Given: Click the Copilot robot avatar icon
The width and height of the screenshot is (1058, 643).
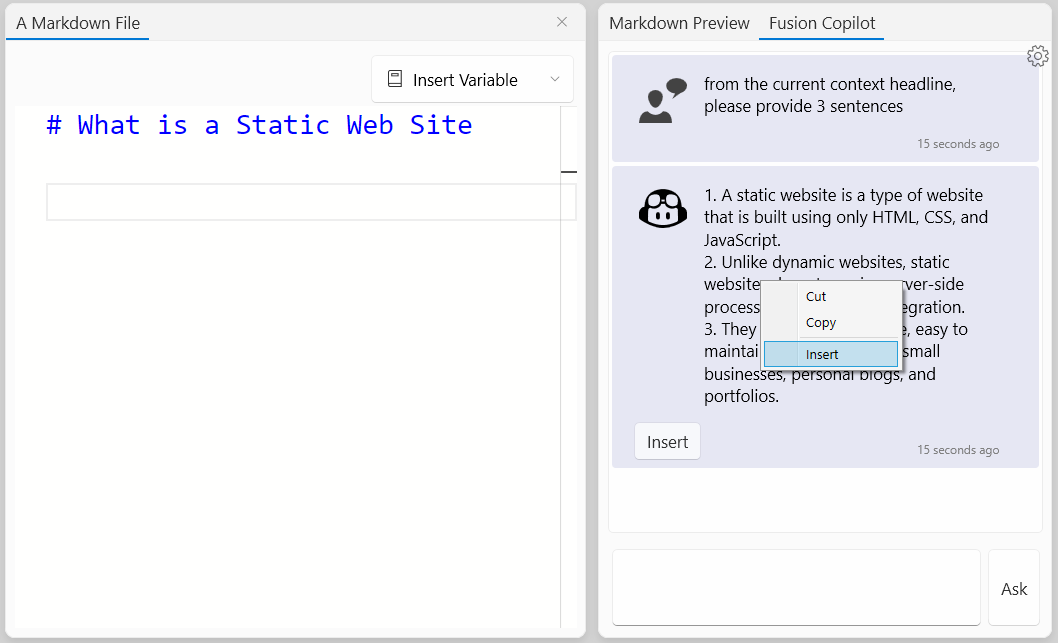Looking at the screenshot, I should pyautogui.click(x=662, y=208).
